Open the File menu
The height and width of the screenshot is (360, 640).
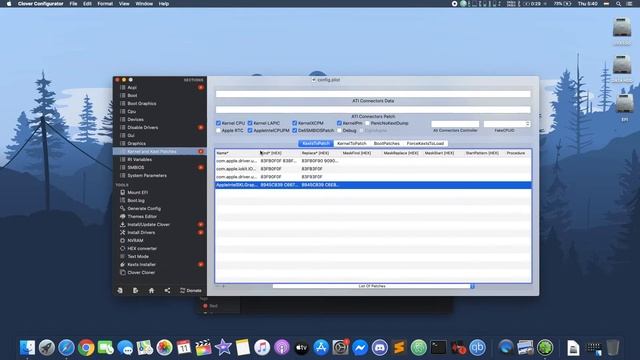[73, 4]
